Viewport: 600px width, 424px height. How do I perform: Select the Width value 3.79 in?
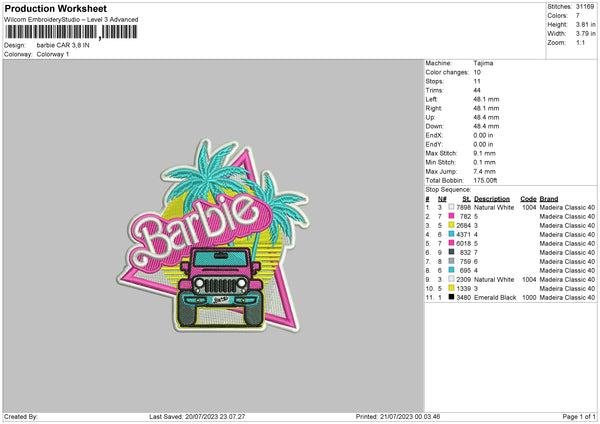585,34
